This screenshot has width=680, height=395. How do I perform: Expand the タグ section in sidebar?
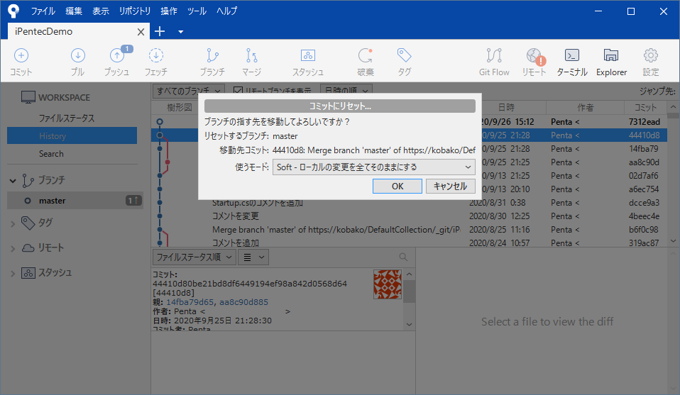point(13,224)
